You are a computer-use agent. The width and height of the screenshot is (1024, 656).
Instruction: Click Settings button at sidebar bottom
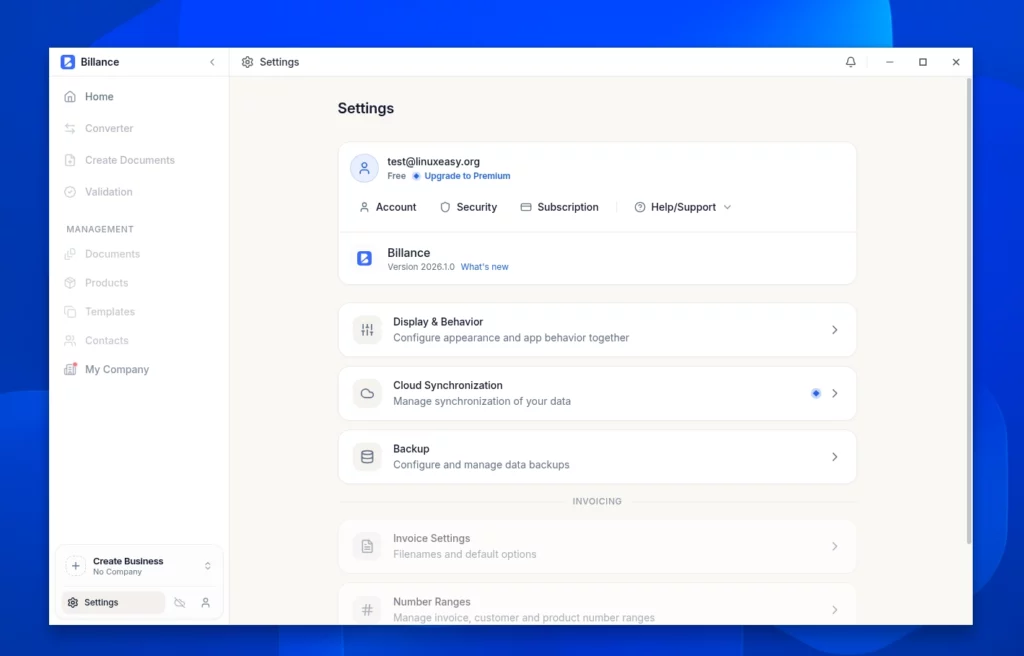point(113,602)
